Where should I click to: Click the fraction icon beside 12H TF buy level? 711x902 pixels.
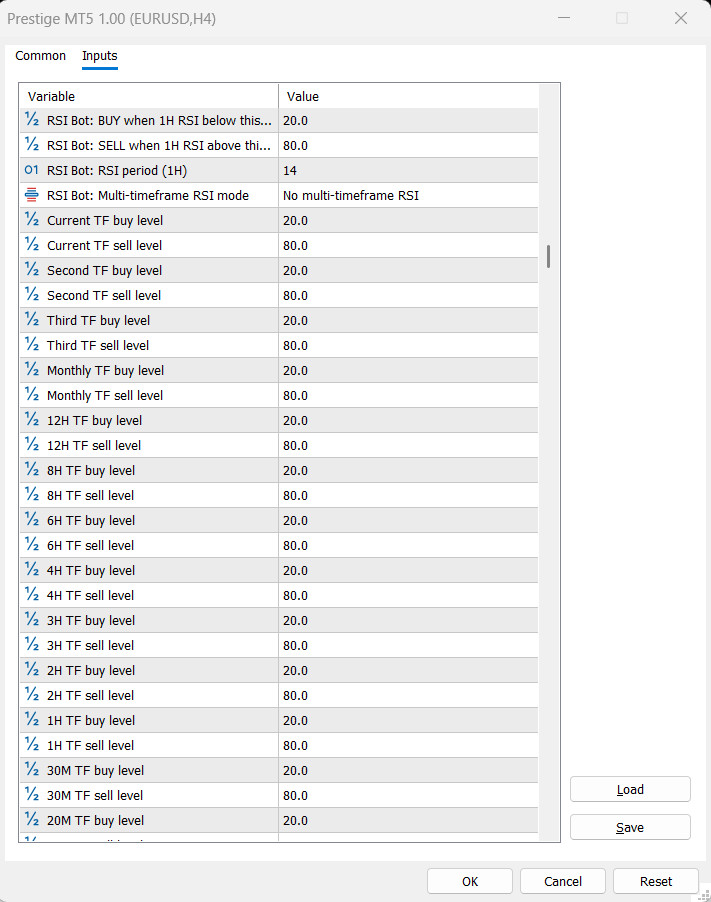click(x=32, y=420)
